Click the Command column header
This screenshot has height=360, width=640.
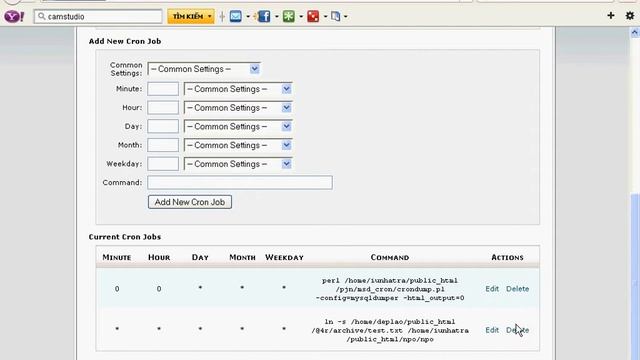point(390,257)
